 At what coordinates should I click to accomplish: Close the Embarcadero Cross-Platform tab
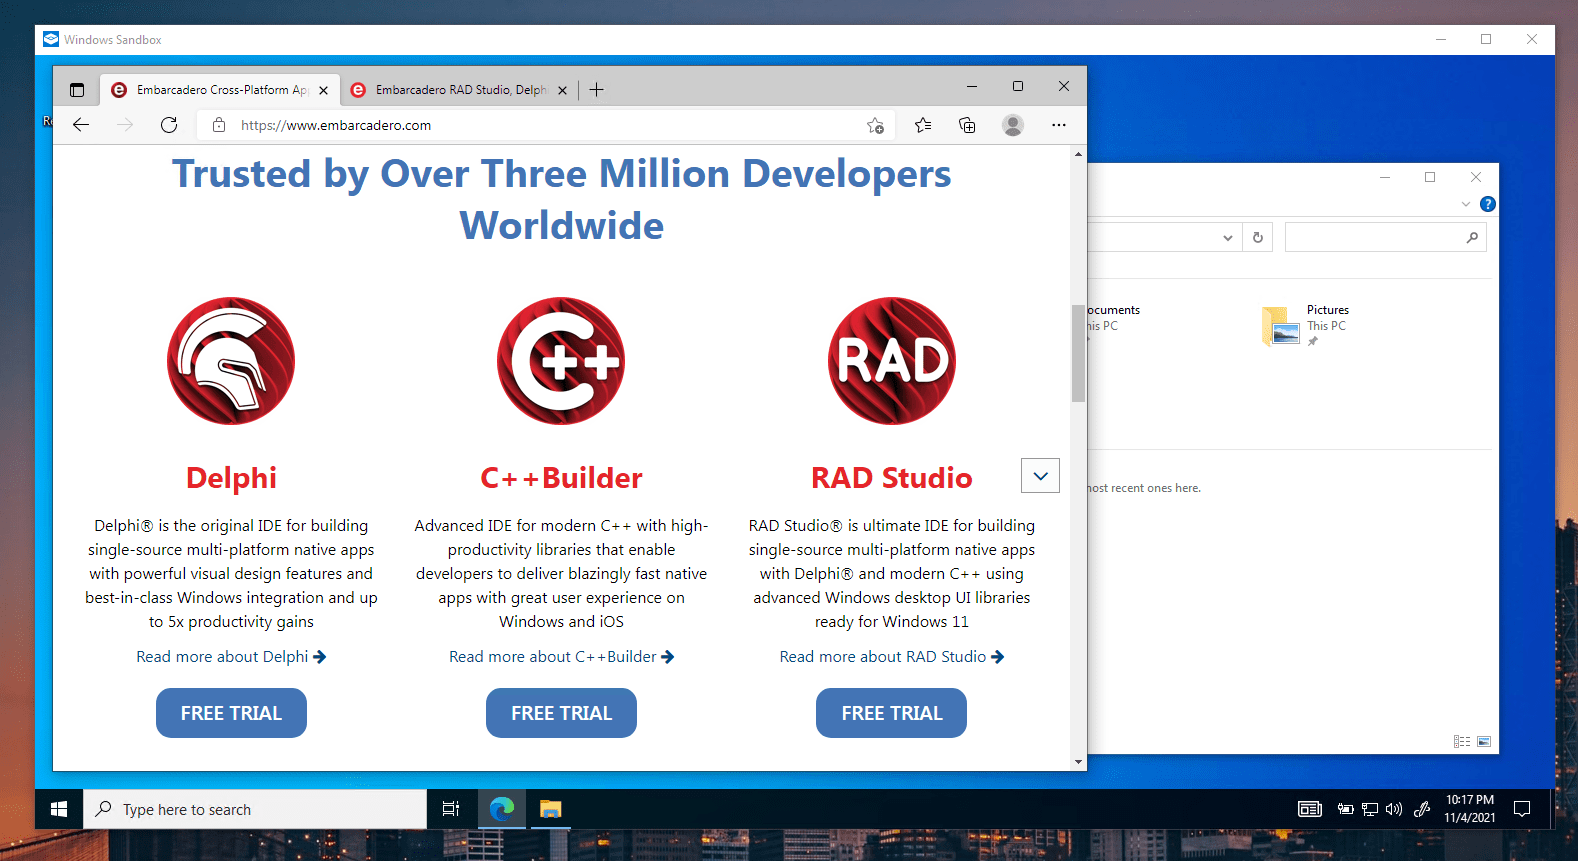point(323,90)
